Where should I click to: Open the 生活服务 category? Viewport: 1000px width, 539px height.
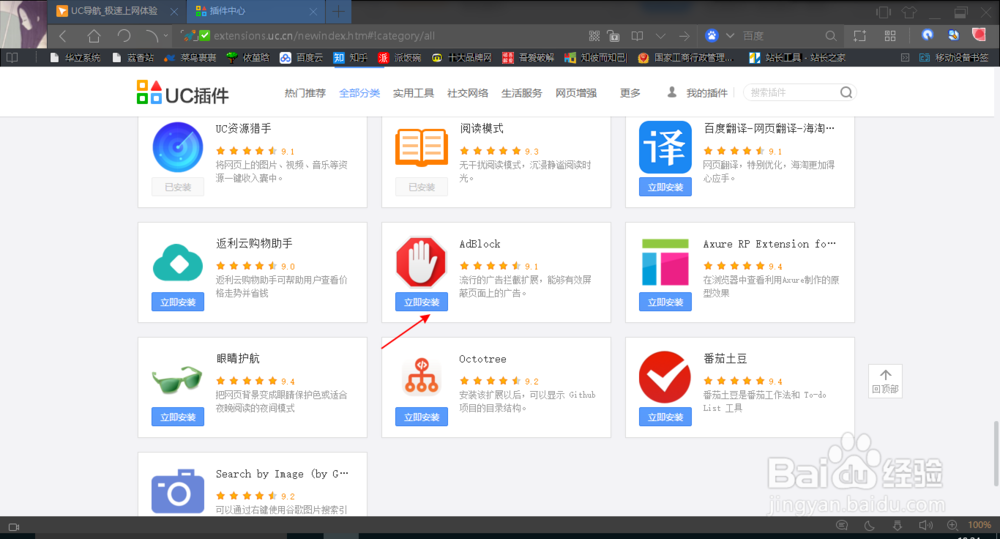(522, 93)
